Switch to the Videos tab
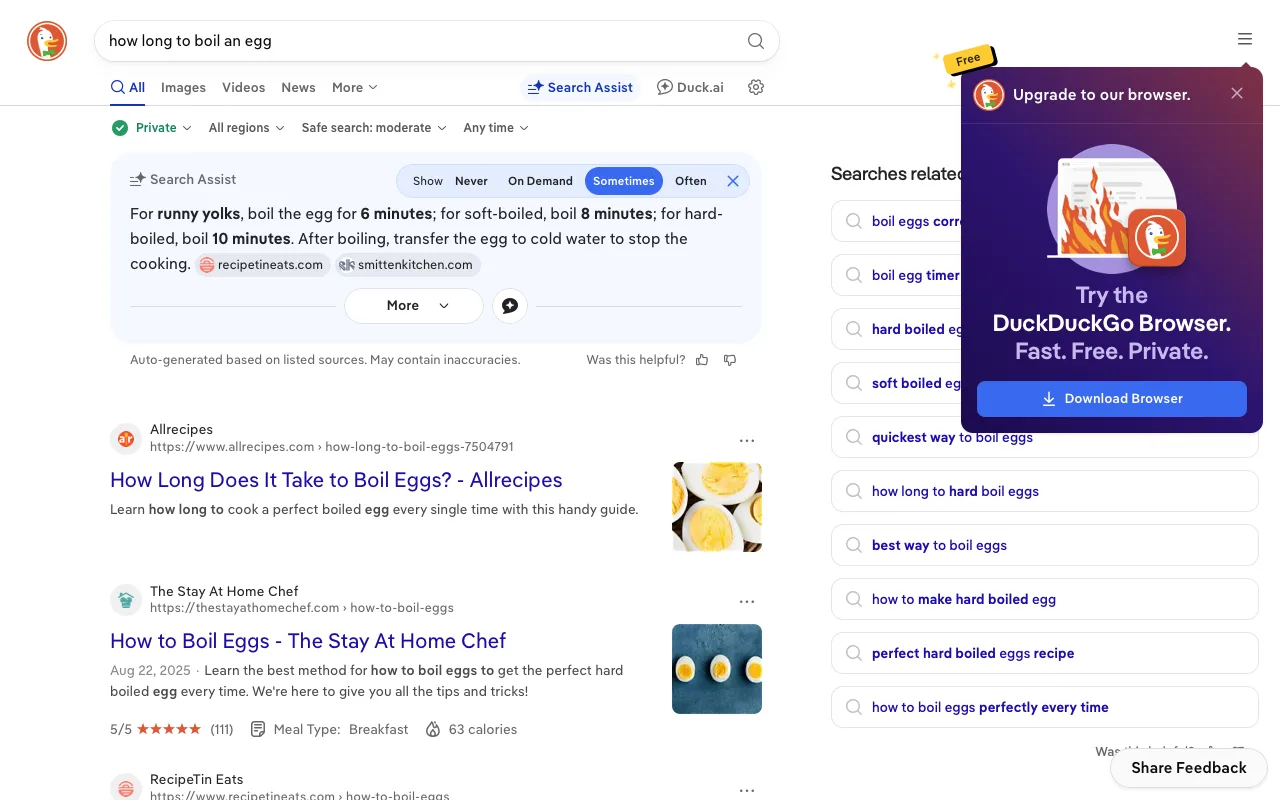The height and width of the screenshot is (800, 1280). point(244,87)
